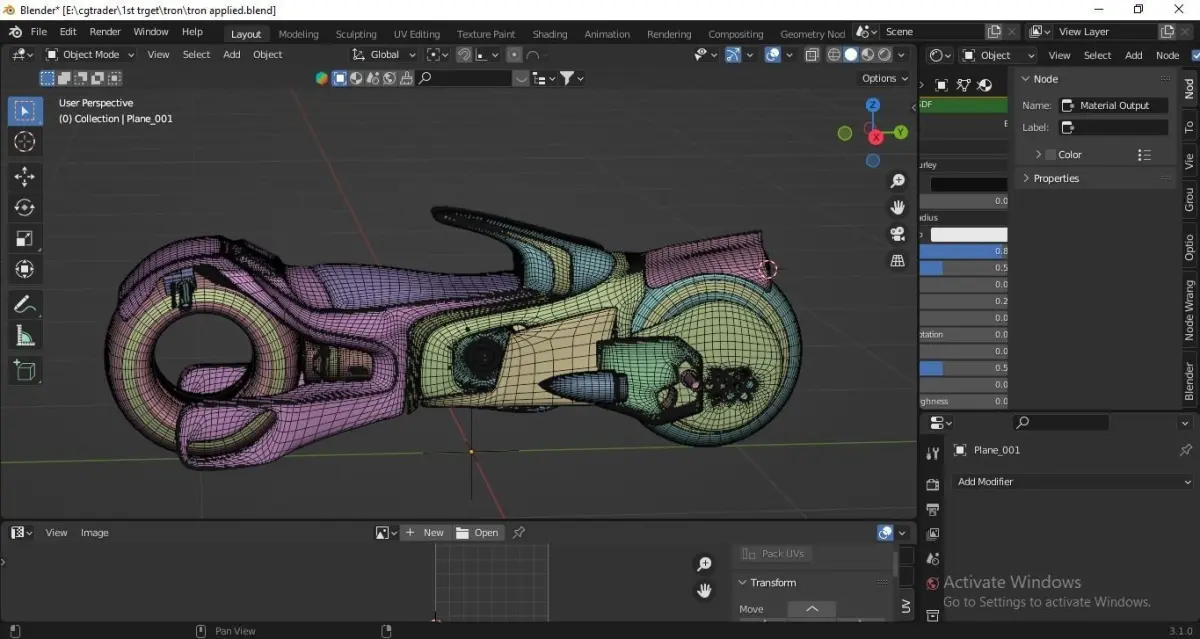The width and height of the screenshot is (1200, 639).
Task: Toggle viewport overlays button
Action: click(x=772, y=55)
